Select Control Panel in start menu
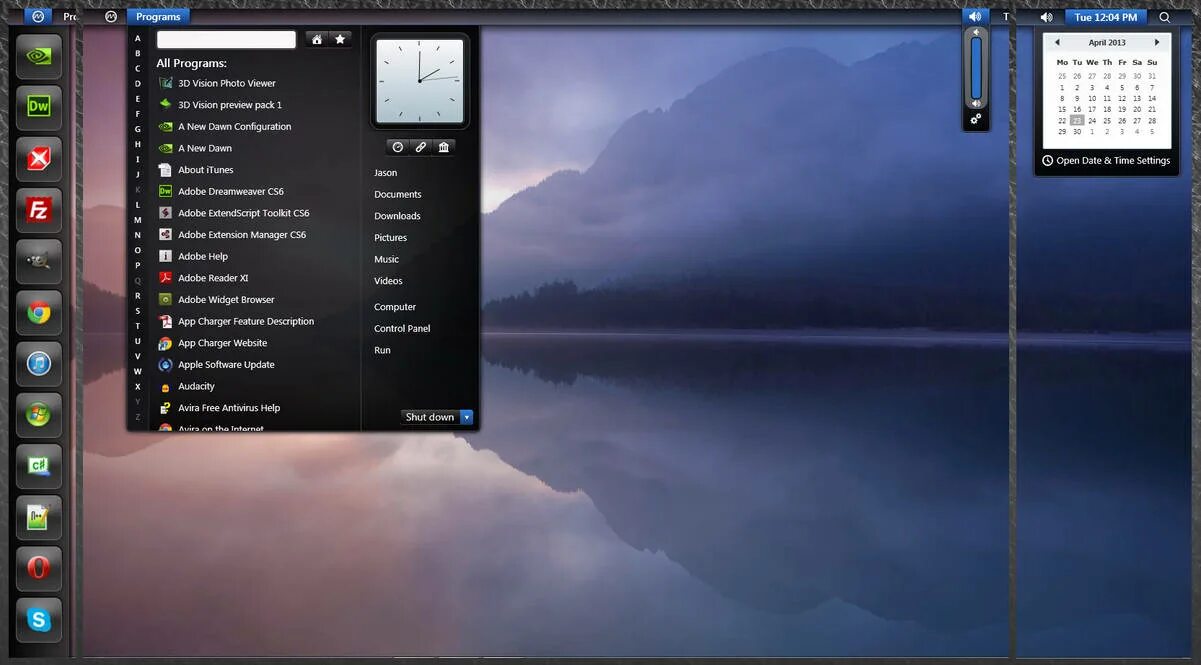 pyautogui.click(x=402, y=328)
